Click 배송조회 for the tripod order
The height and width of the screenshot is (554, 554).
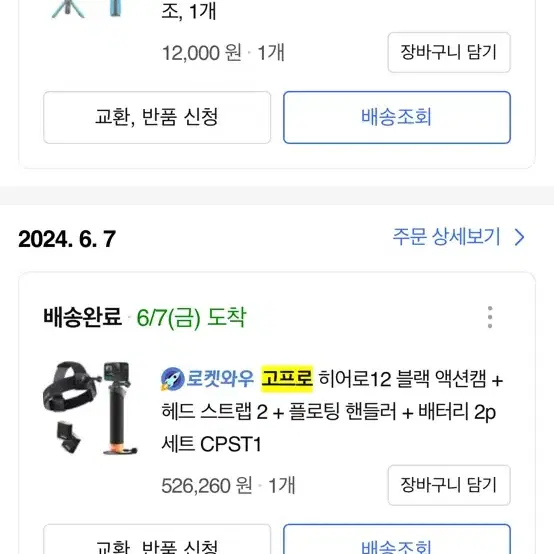coord(397,117)
